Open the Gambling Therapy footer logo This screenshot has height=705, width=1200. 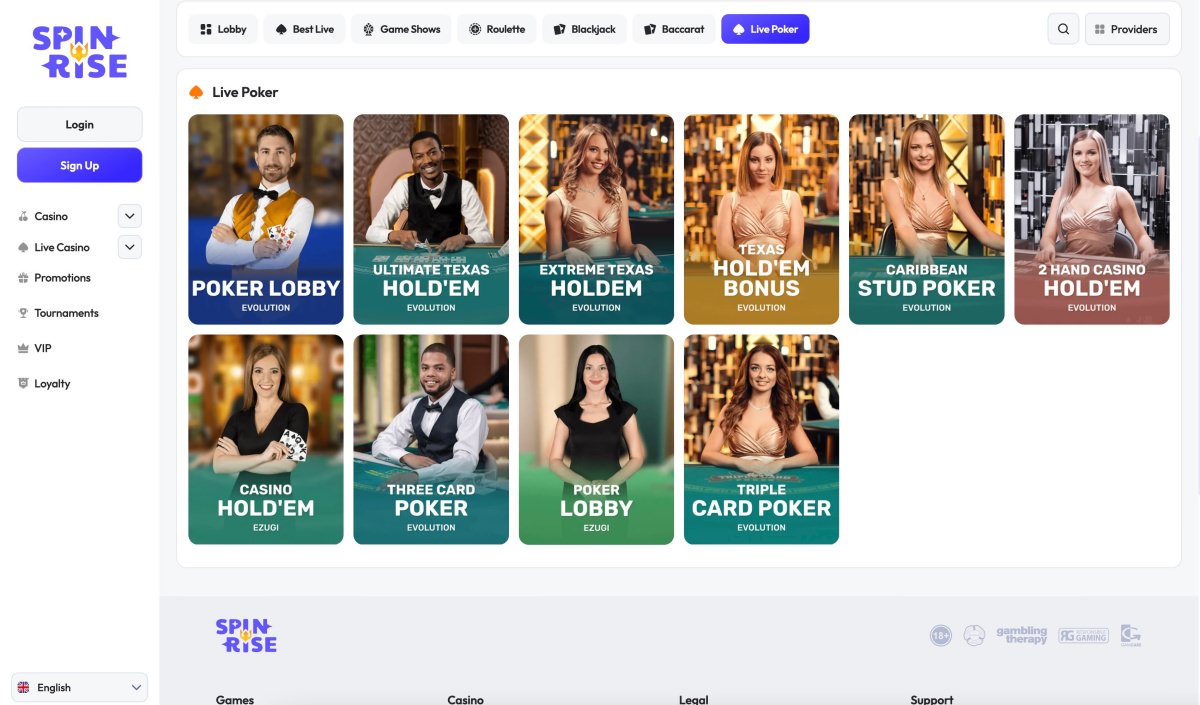[1021, 635]
